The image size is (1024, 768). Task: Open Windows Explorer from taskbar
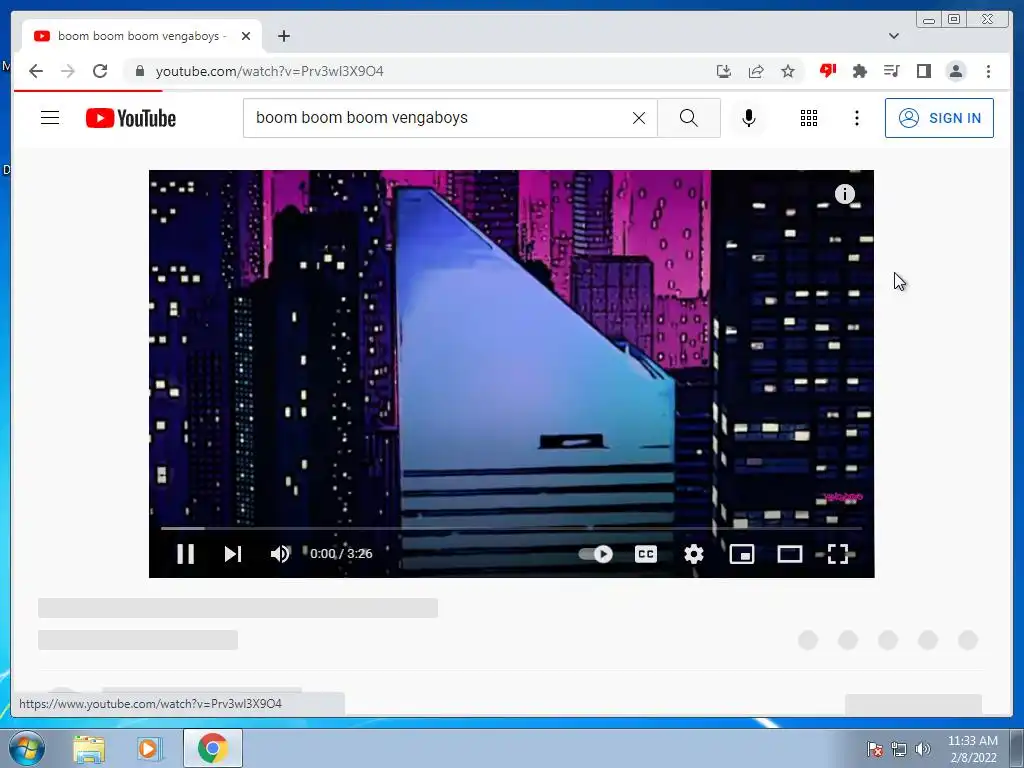pyautogui.click(x=89, y=748)
